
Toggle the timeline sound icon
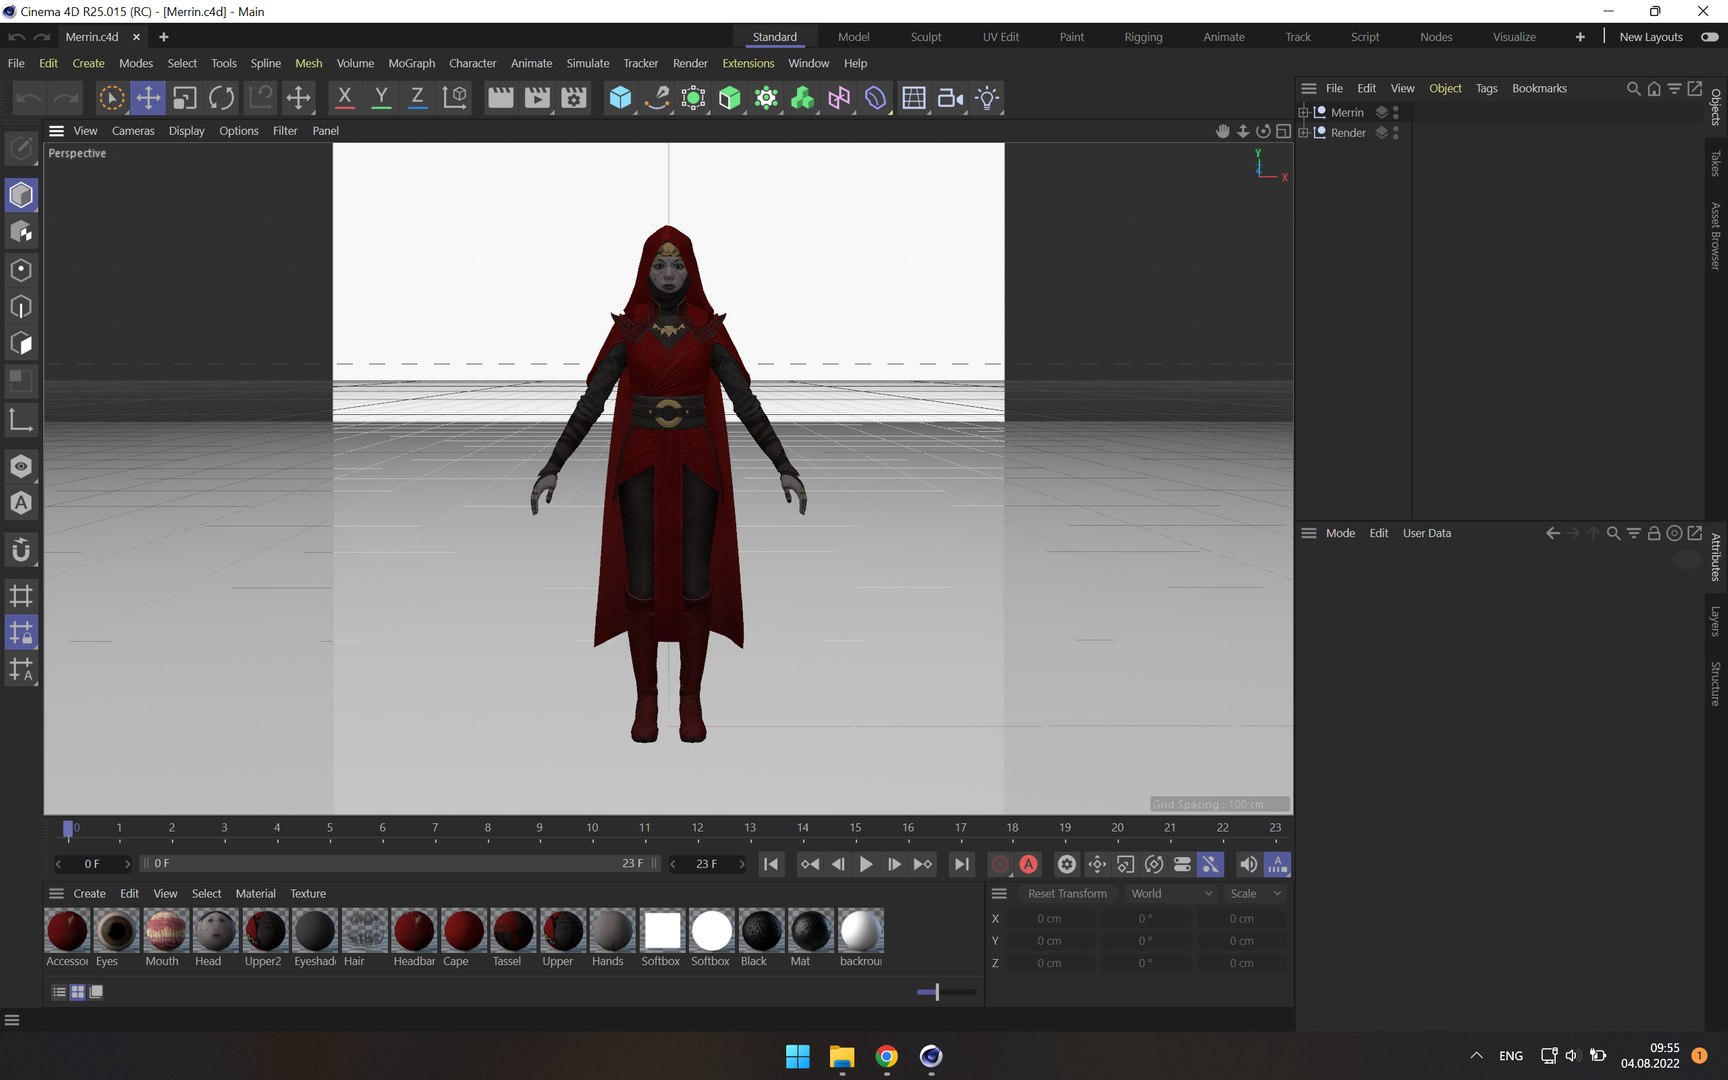click(x=1248, y=864)
